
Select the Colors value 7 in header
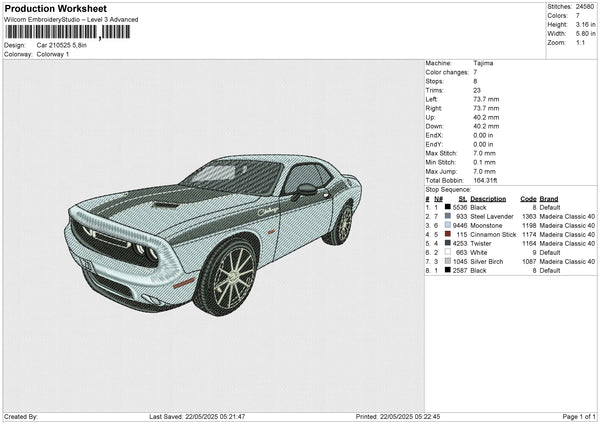pyautogui.click(x=578, y=16)
